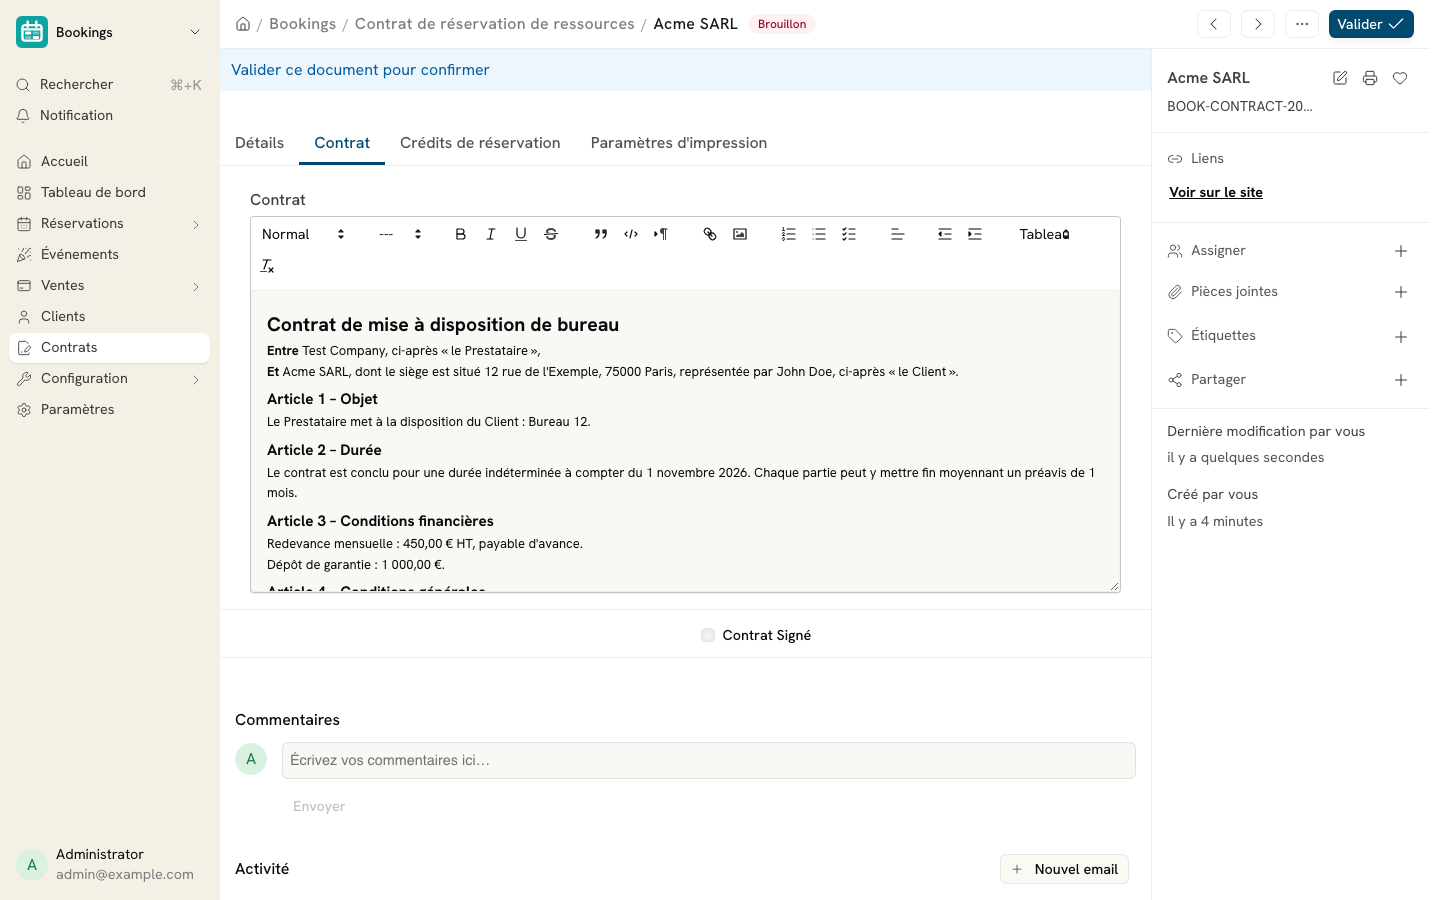Open the font size dropdown
This screenshot has width=1440, height=900.
[400, 234]
